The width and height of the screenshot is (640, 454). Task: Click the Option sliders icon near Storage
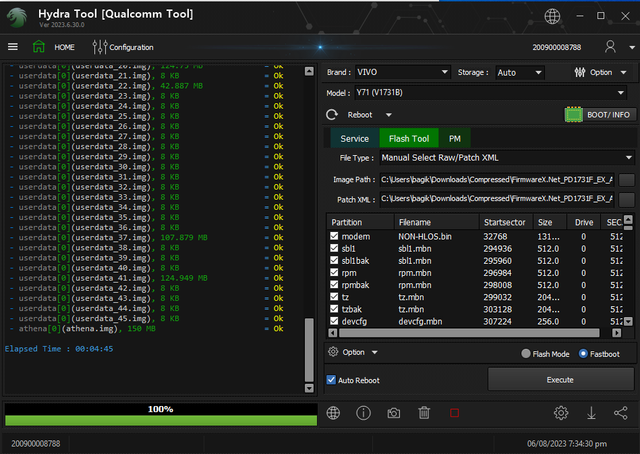[x=580, y=73]
